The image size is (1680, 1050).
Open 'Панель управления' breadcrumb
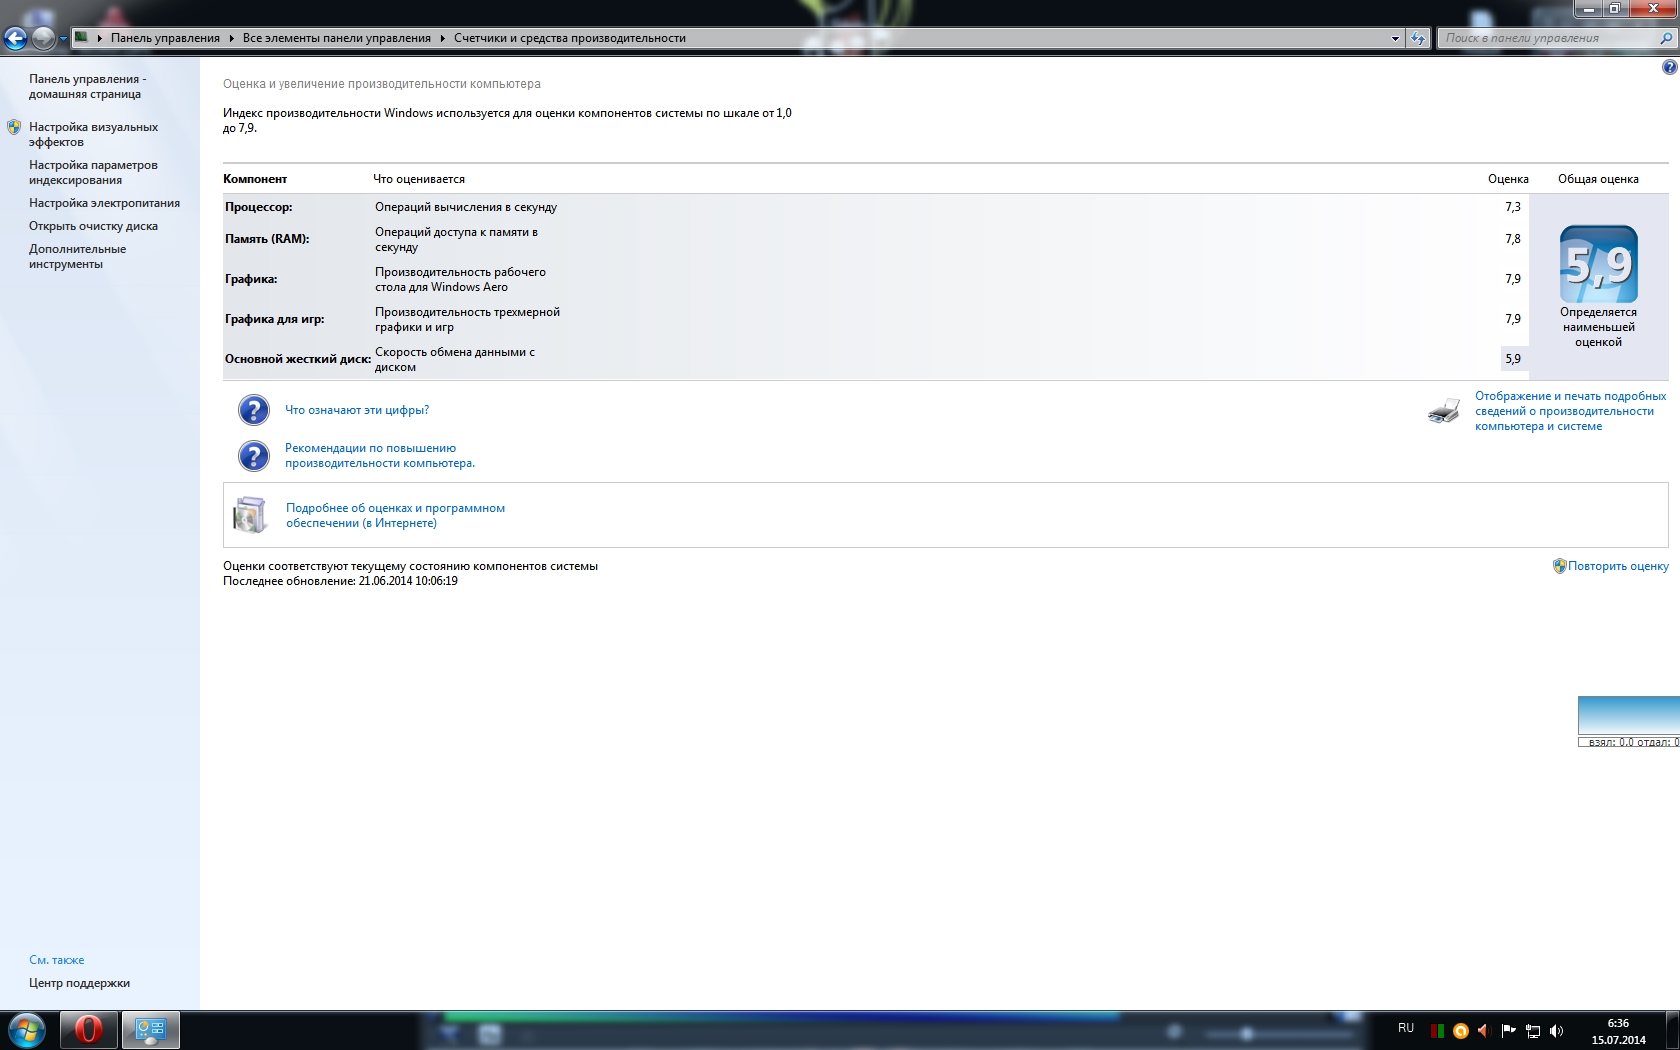(165, 38)
